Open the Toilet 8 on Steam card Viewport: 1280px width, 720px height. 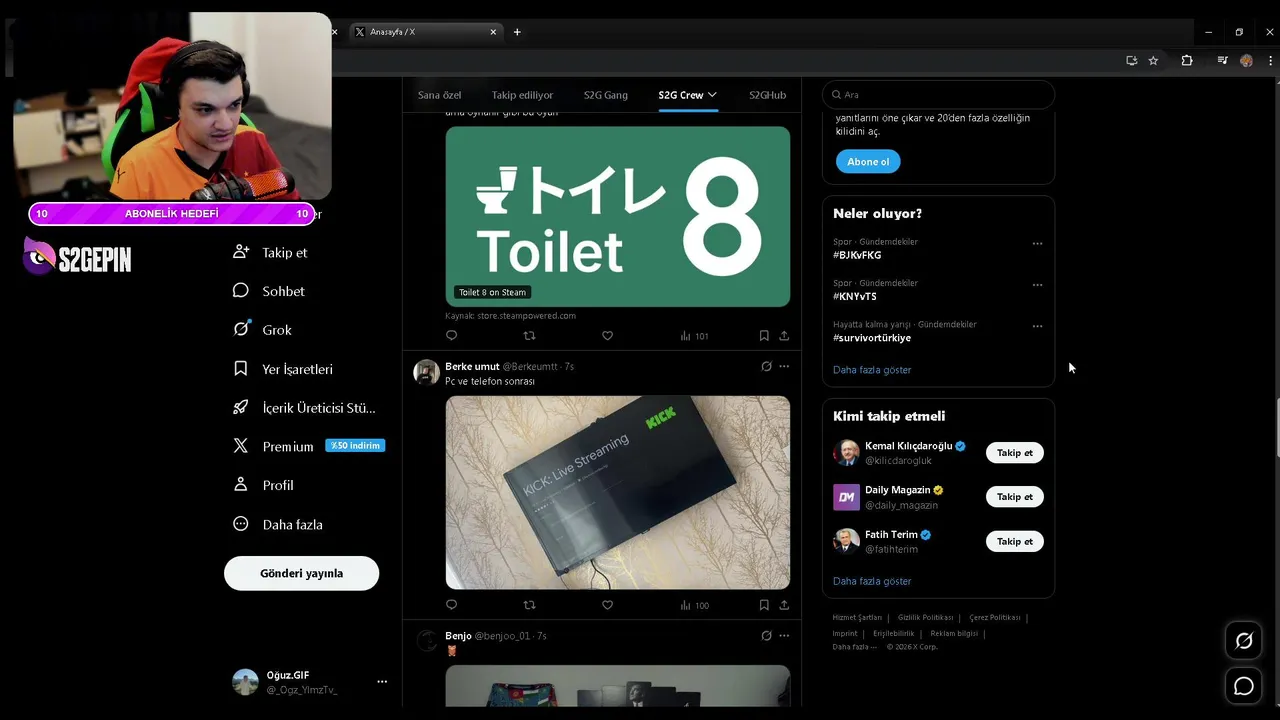coord(617,216)
